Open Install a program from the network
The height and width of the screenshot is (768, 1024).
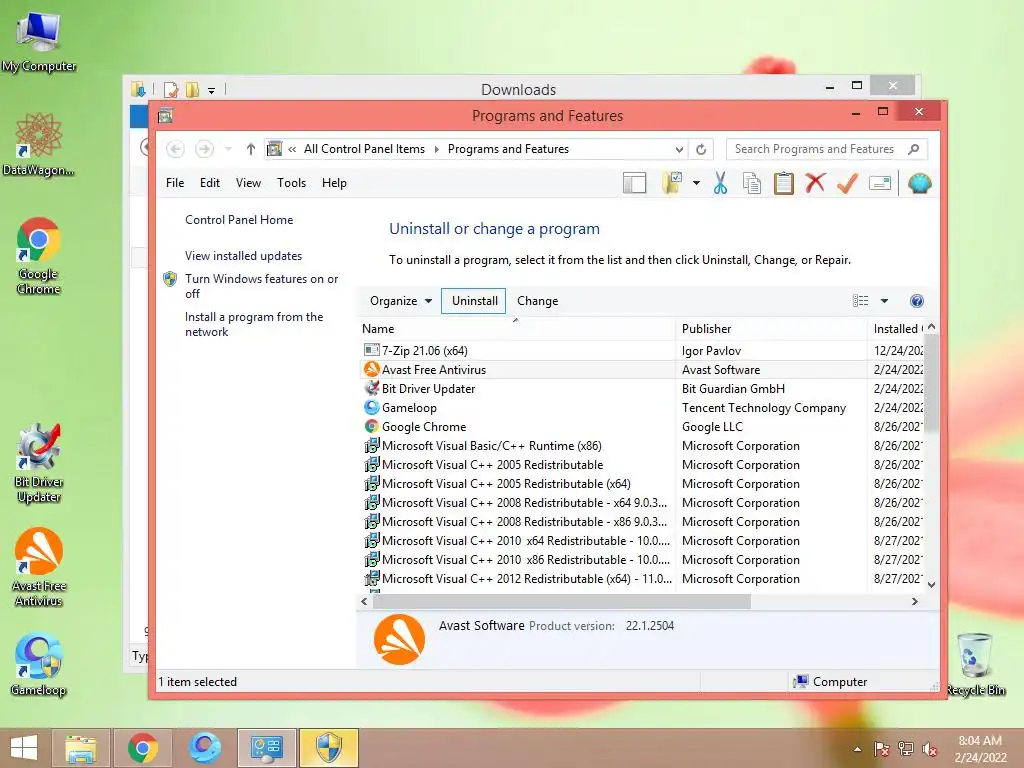click(254, 324)
